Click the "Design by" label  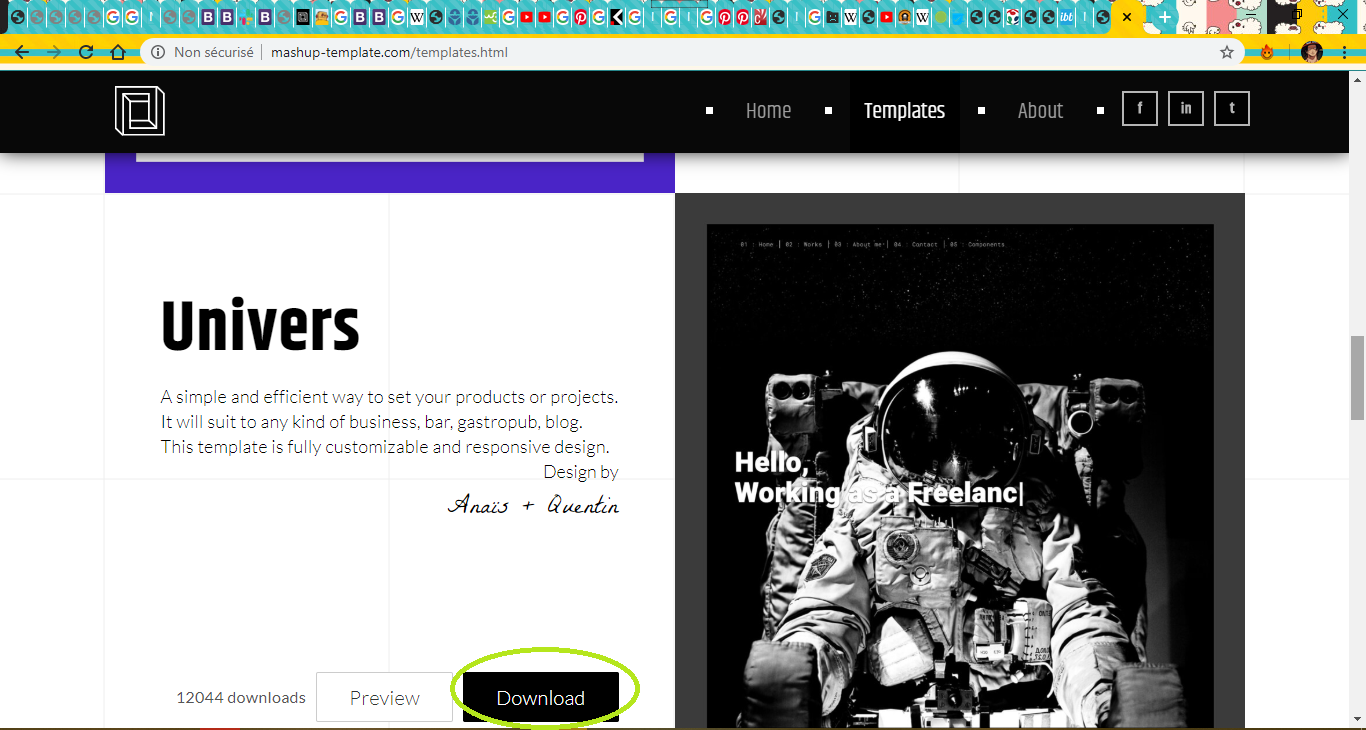[x=581, y=471]
